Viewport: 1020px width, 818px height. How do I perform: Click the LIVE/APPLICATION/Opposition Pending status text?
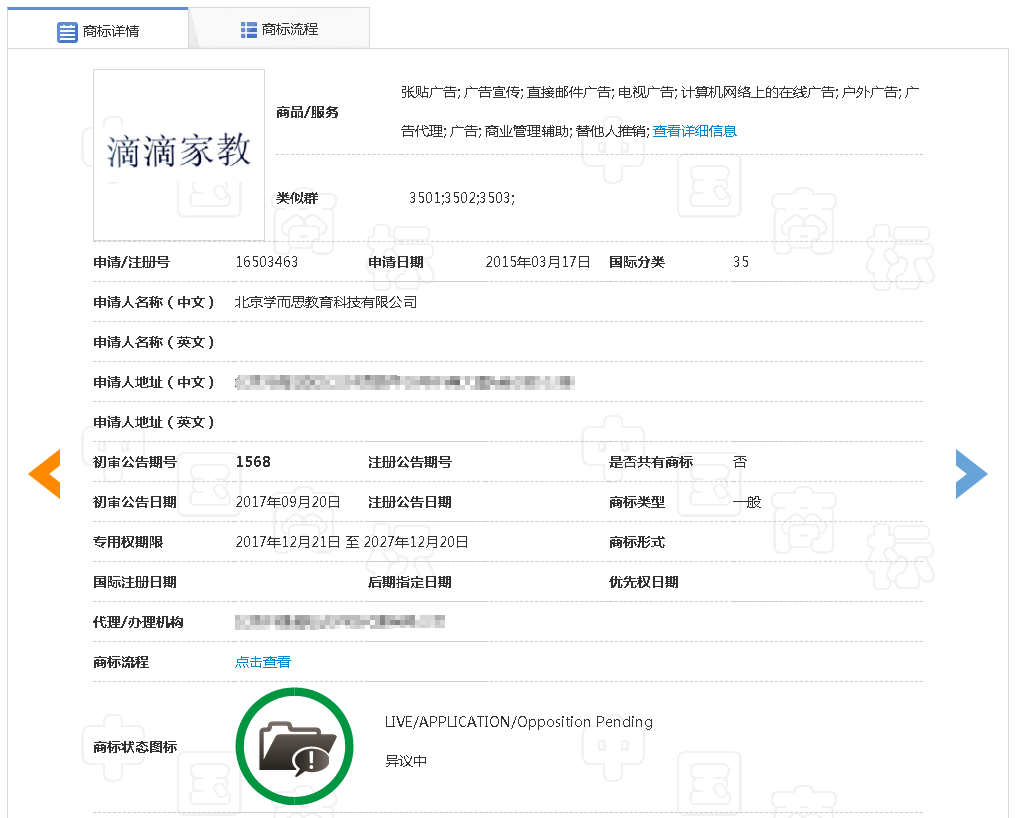(x=518, y=722)
